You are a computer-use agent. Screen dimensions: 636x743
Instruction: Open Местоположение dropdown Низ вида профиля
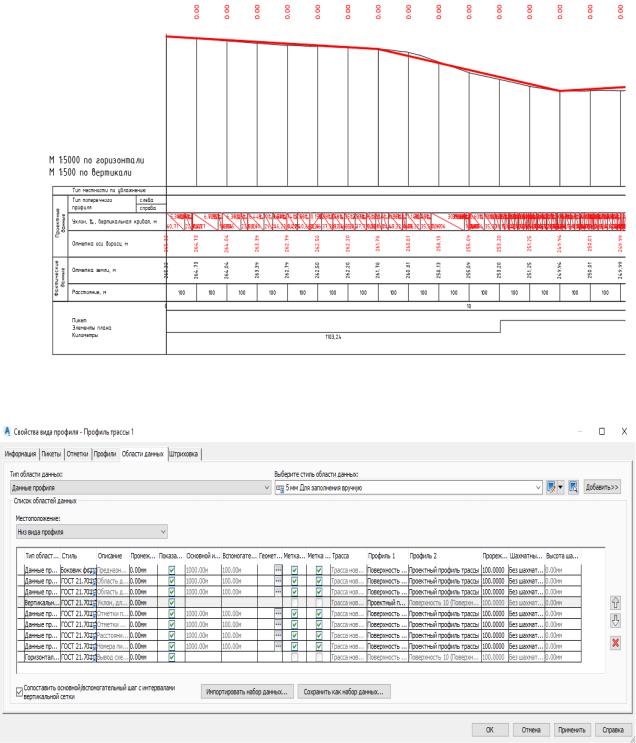[91, 532]
